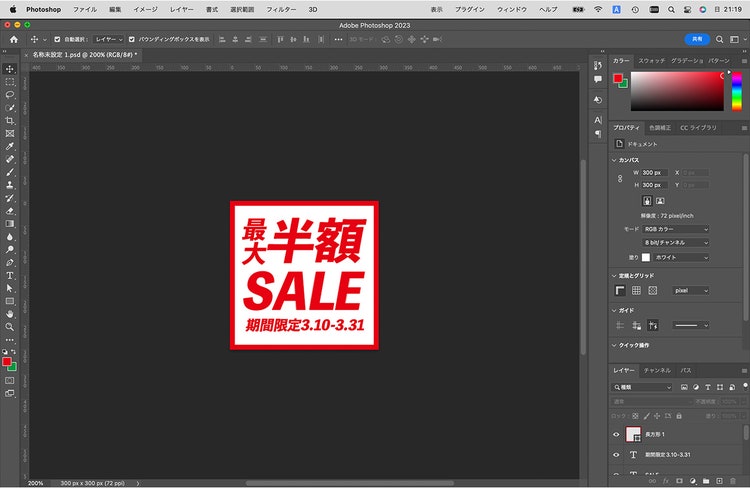Open the フィルター menu
Viewport: 750px width, 488px height.
tap(281, 10)
